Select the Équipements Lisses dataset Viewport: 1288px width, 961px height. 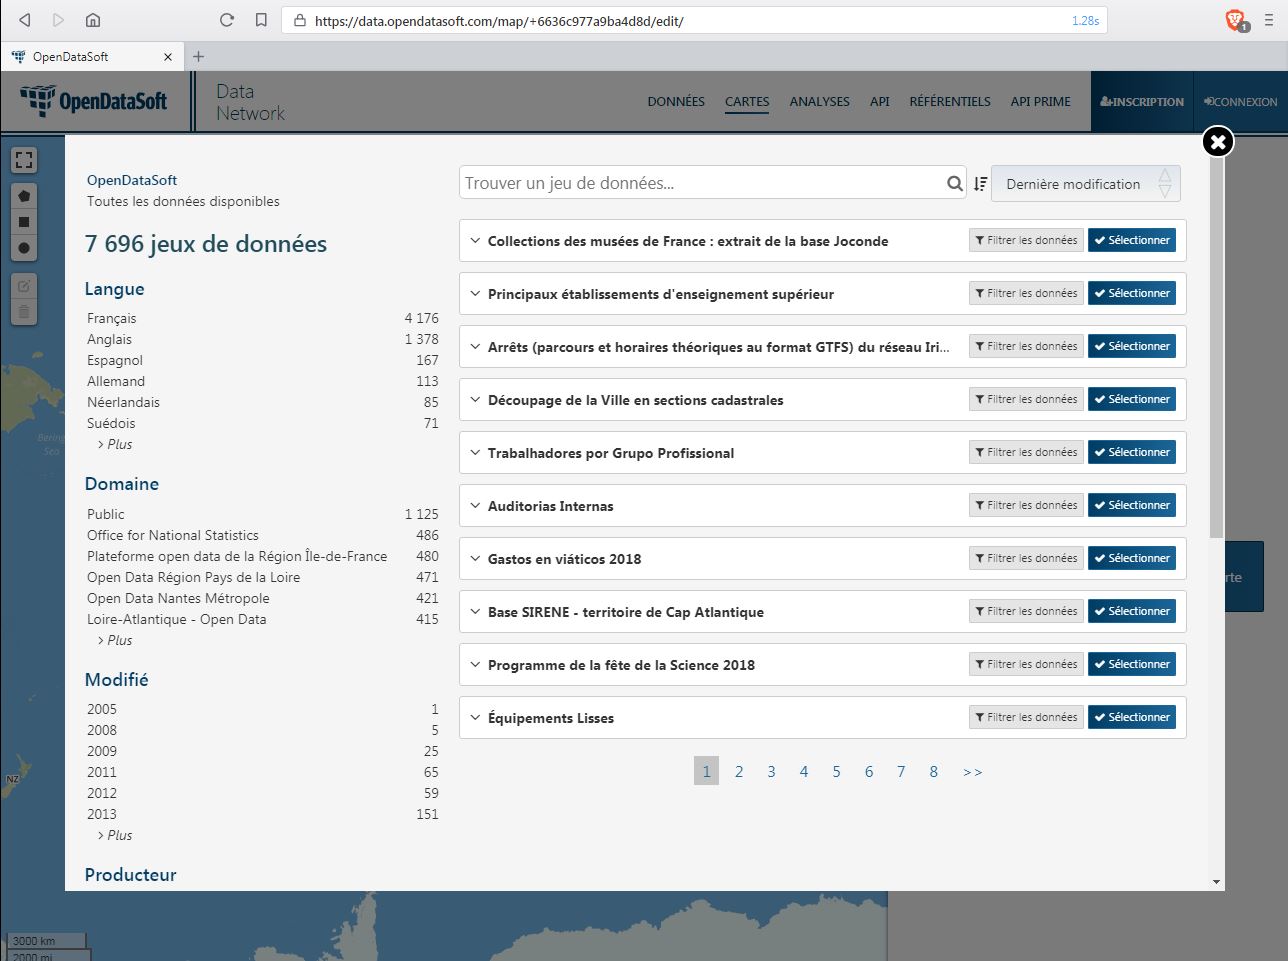1131,717
